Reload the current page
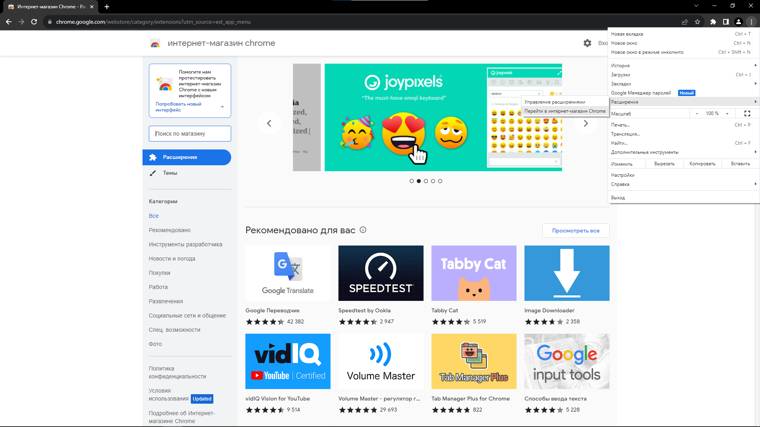This screenshot has height=427, width=760. [x=34, y=22]
